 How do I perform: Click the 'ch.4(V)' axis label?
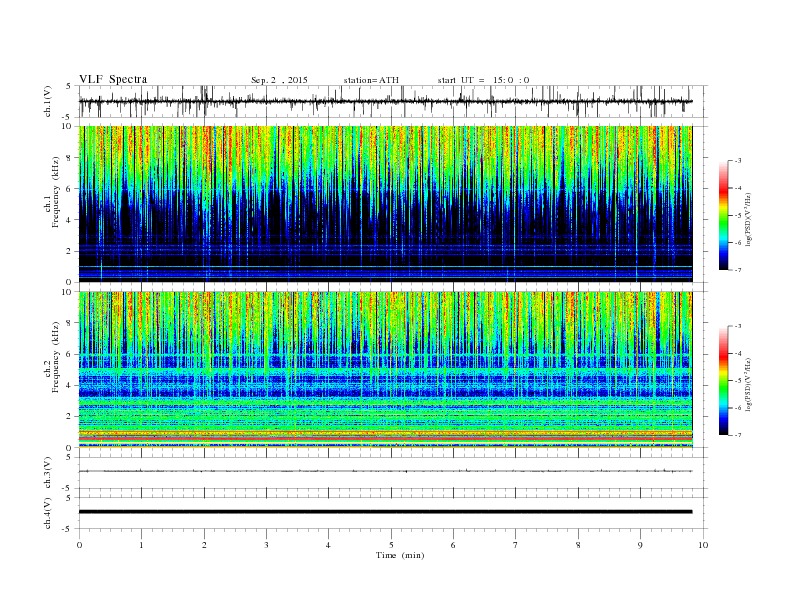[48, 513]
